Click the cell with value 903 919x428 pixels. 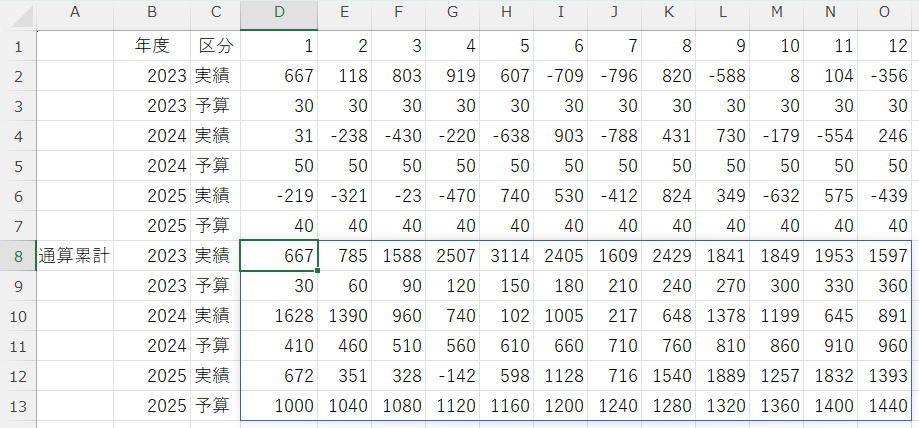(560, 136)
